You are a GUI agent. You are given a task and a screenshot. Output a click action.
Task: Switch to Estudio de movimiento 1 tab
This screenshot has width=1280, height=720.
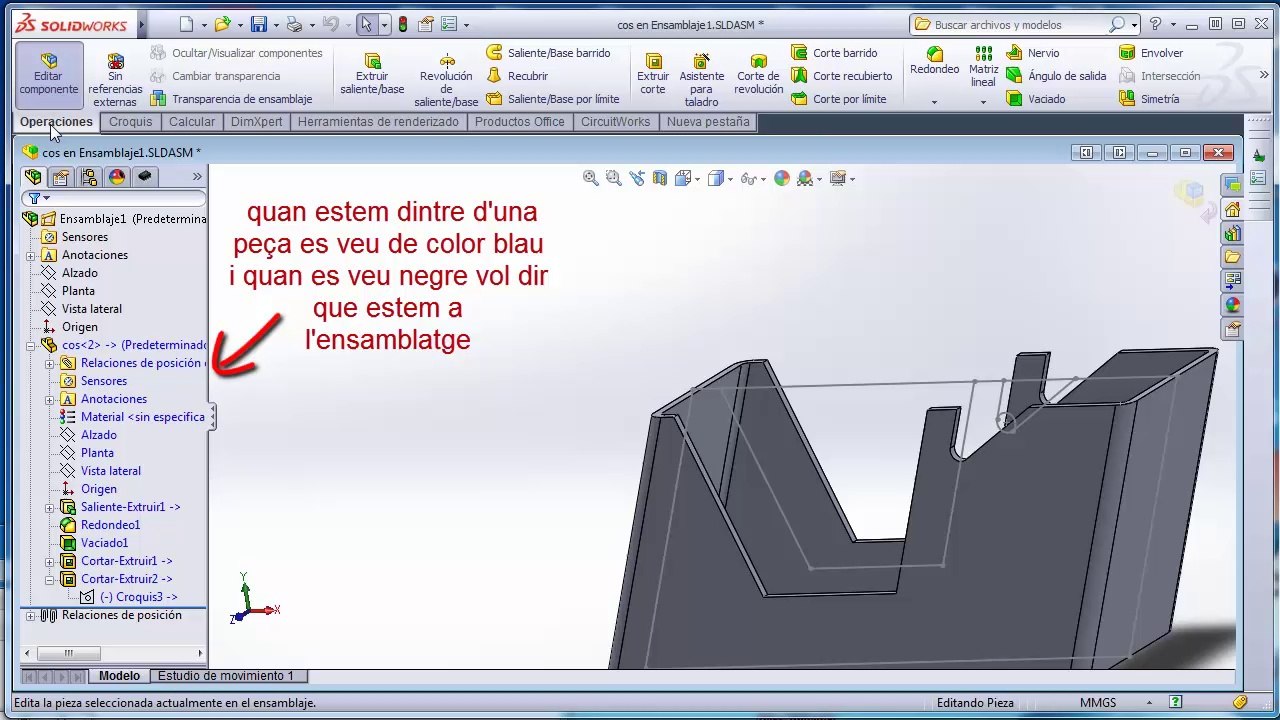(x=226, y=676)
